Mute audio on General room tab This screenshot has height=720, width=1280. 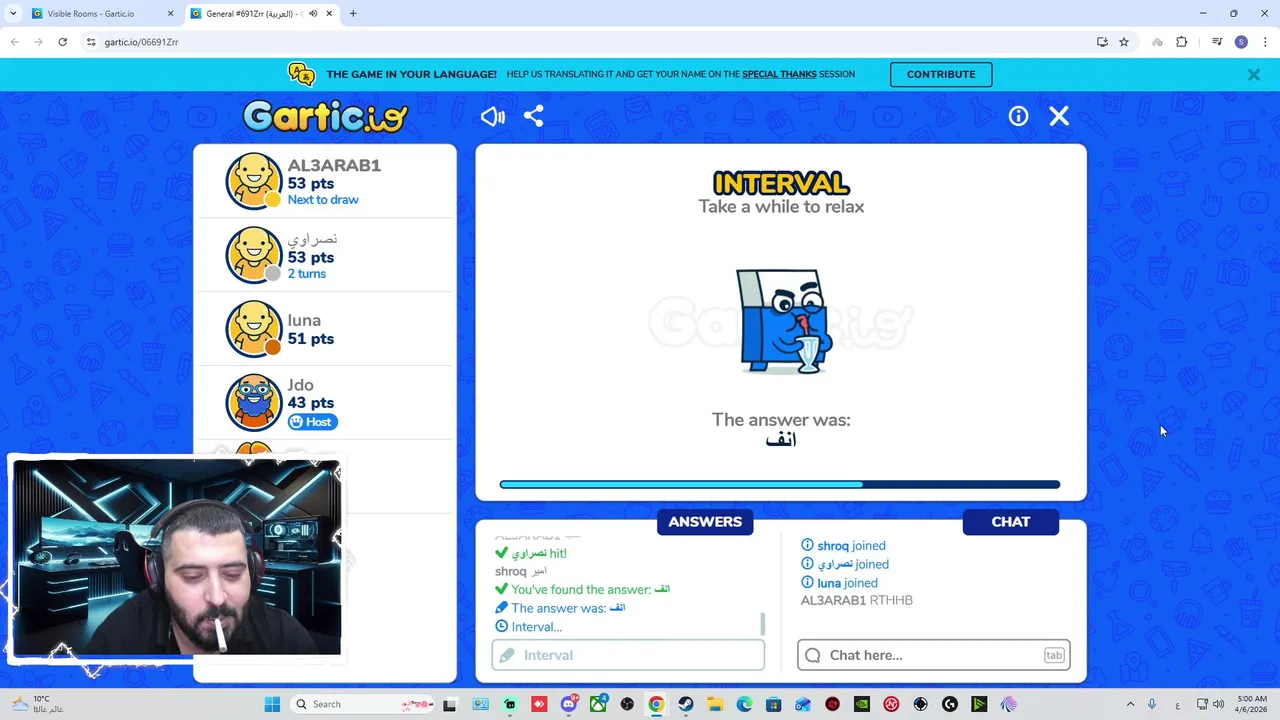click(x=313, y=14)
